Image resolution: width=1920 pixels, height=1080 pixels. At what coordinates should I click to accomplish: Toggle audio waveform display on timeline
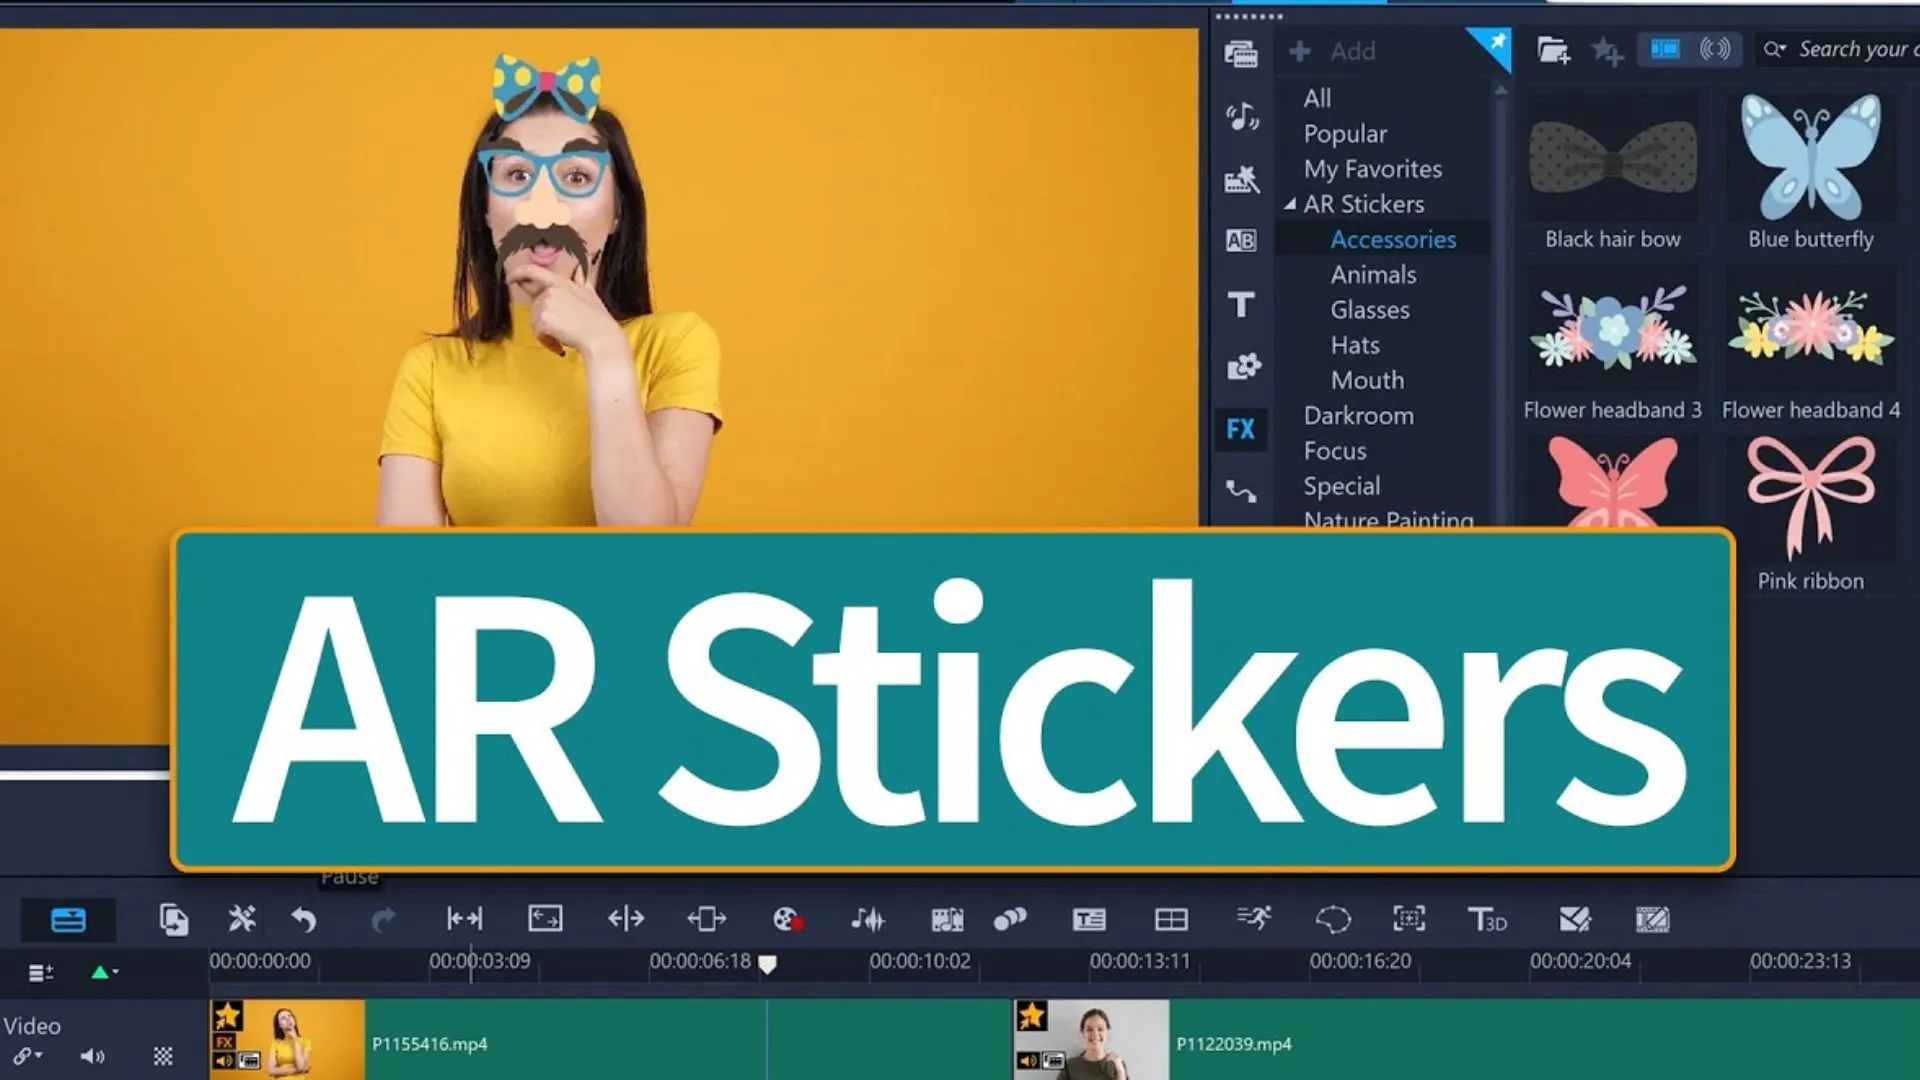tap(866, 919)
